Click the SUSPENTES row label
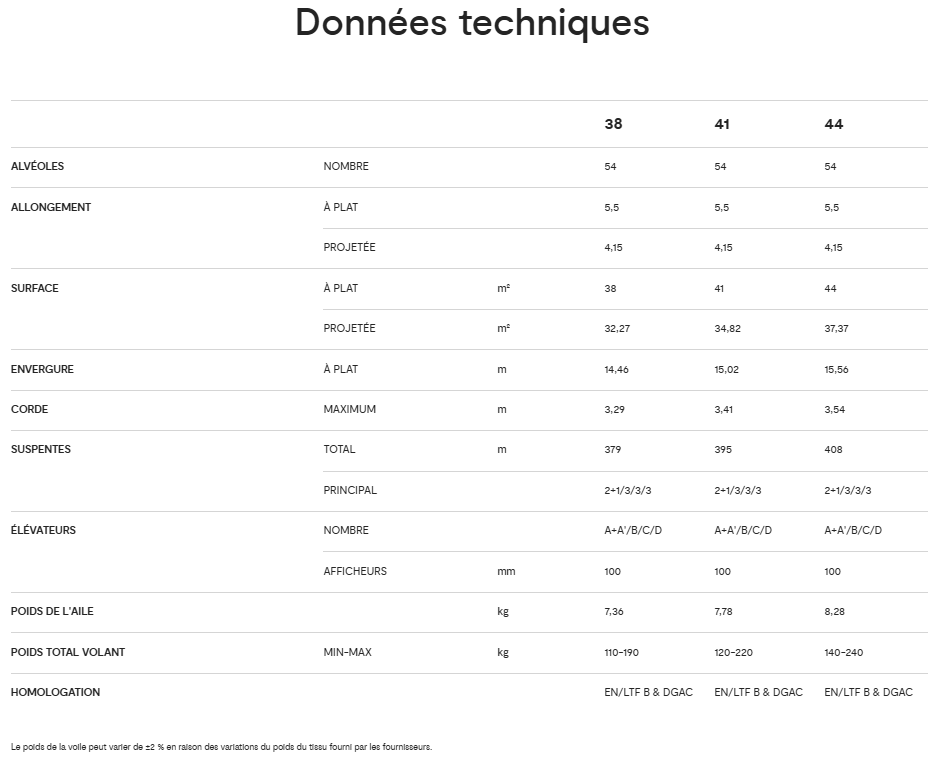Screen dimensions: 928x761 [x=41, y=449]
